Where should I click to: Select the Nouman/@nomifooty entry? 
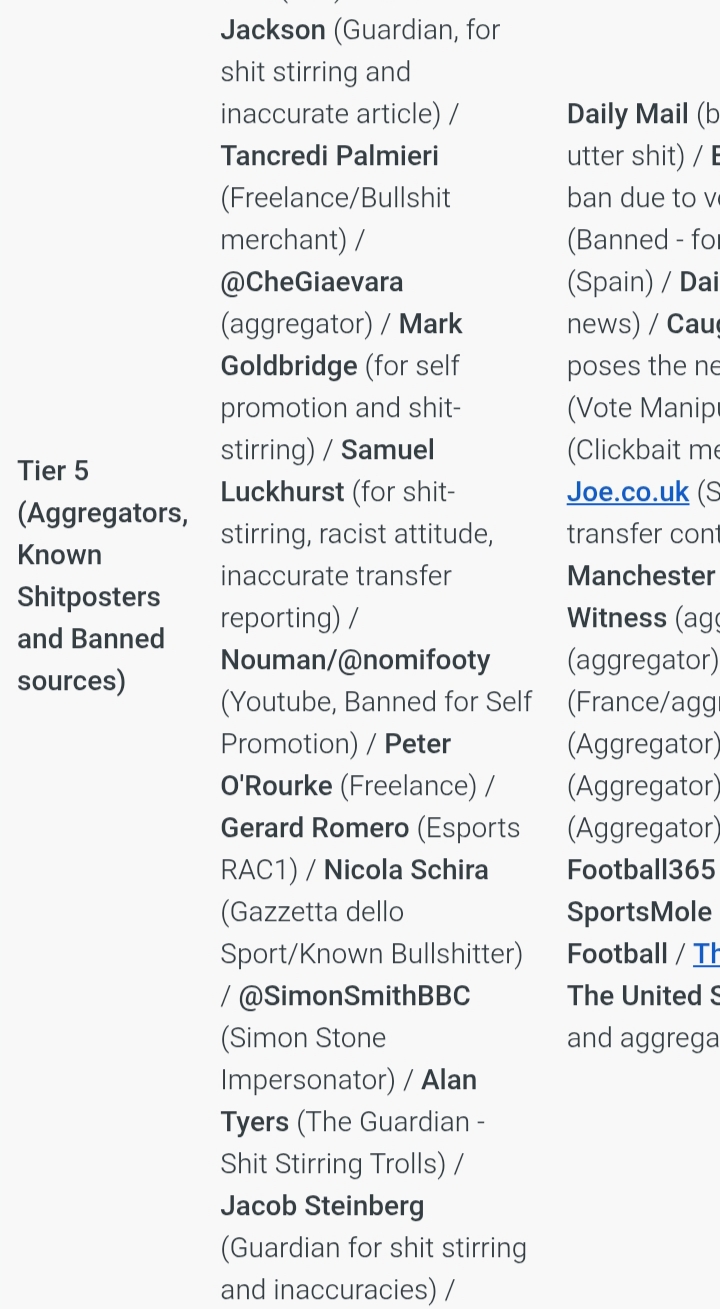pos(355,660)
